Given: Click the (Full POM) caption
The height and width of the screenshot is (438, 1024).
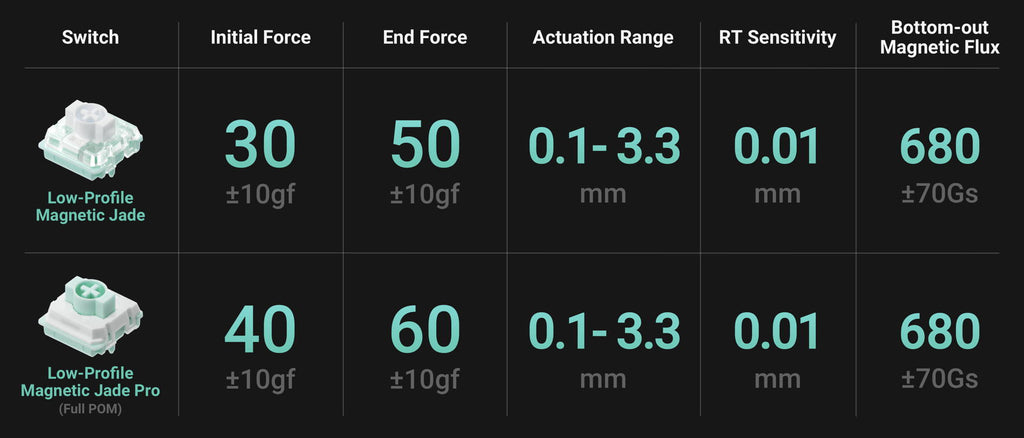Looking at the screenshot, I should pyautogui.click(x=90, y=410).
